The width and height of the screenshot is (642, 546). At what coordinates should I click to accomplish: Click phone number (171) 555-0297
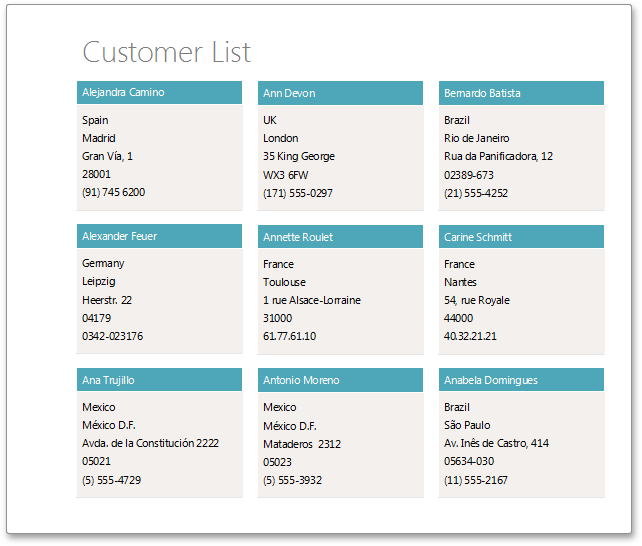point(297,192)
